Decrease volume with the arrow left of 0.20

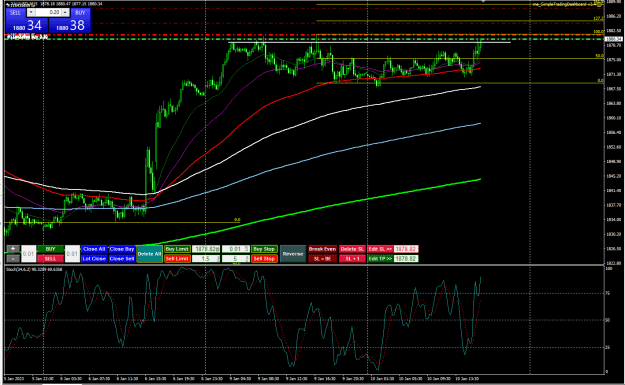tap(31, 13)
